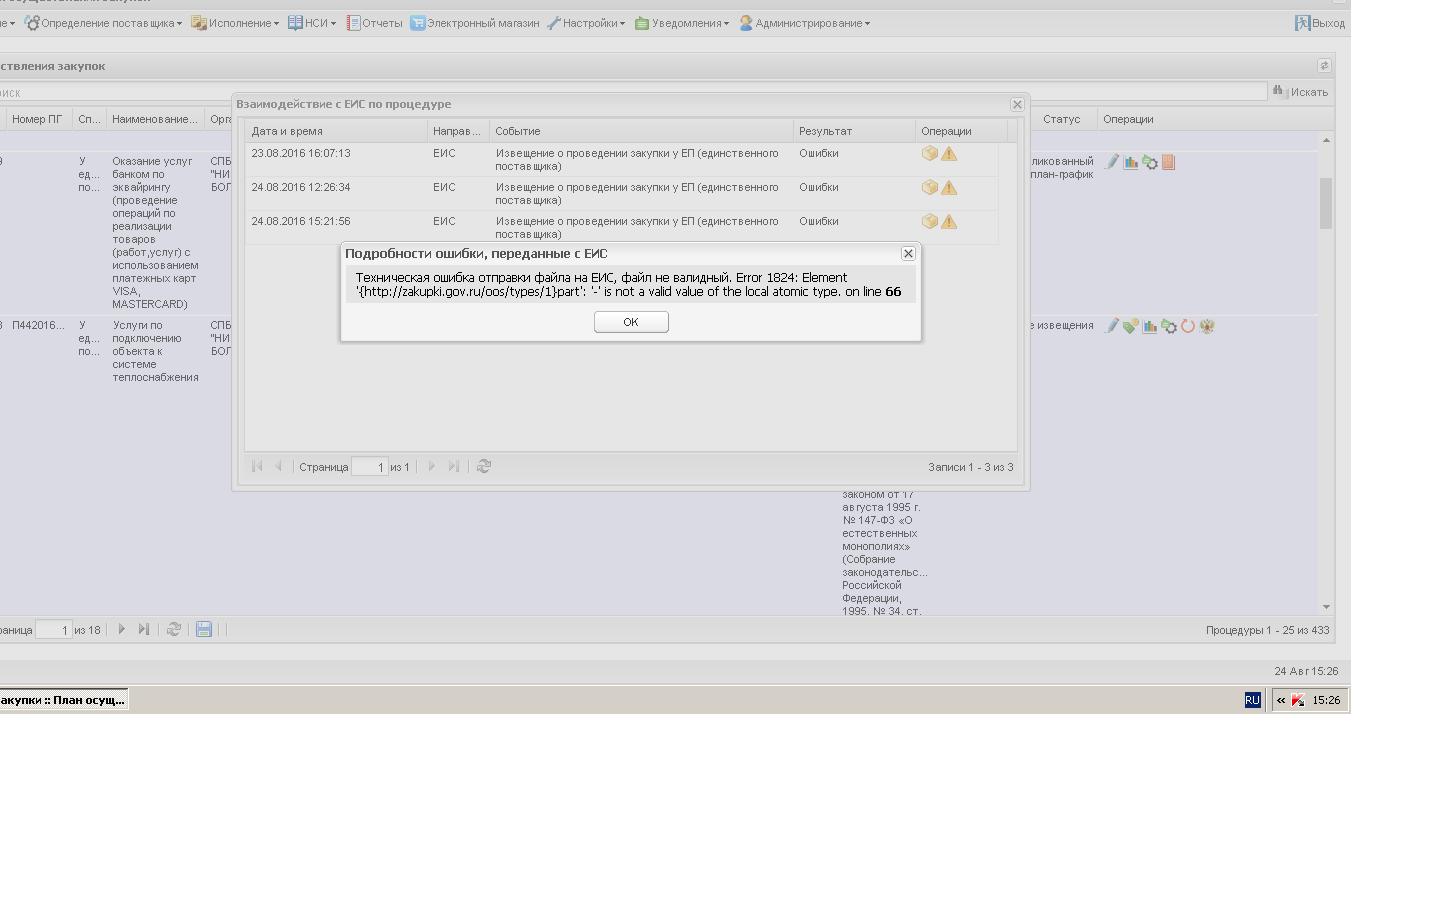1440x900 pixels.
Task: Click warning icon for 24.08.2016 15:21:56 row
Action: point(949,222)
